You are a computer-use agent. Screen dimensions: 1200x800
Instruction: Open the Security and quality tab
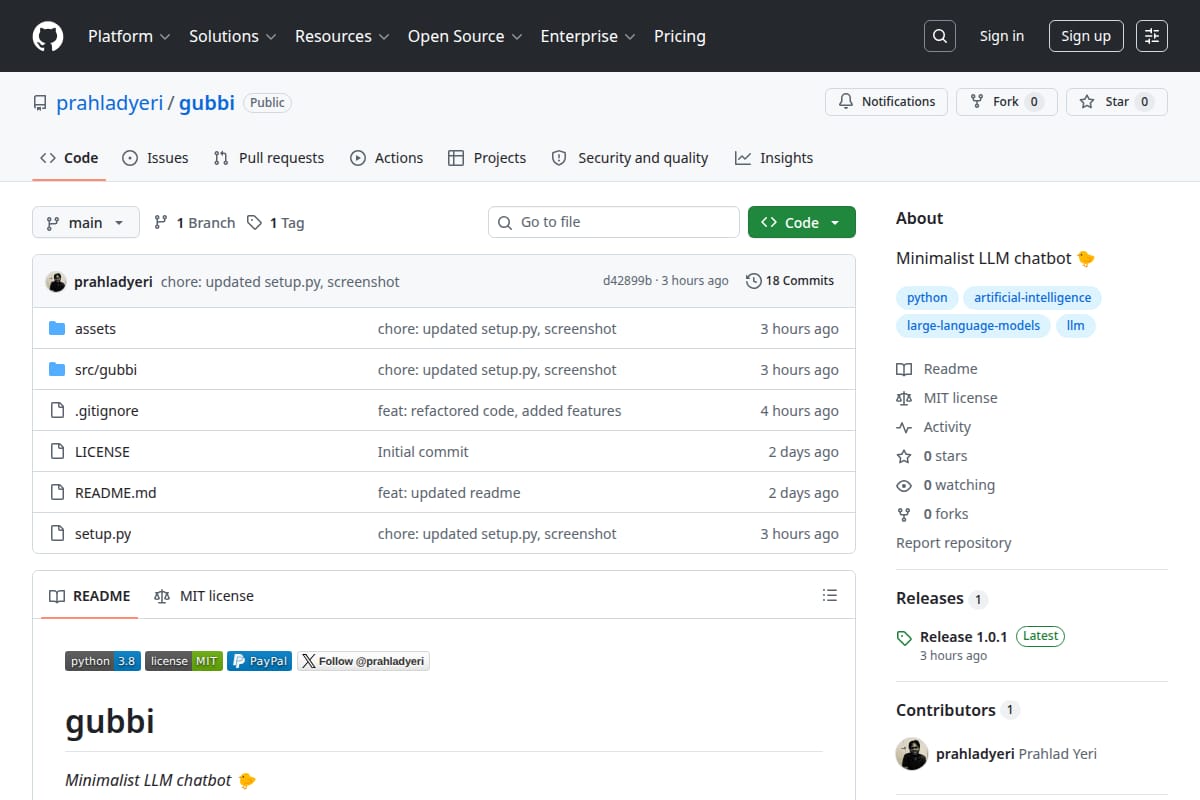[630, 158]
